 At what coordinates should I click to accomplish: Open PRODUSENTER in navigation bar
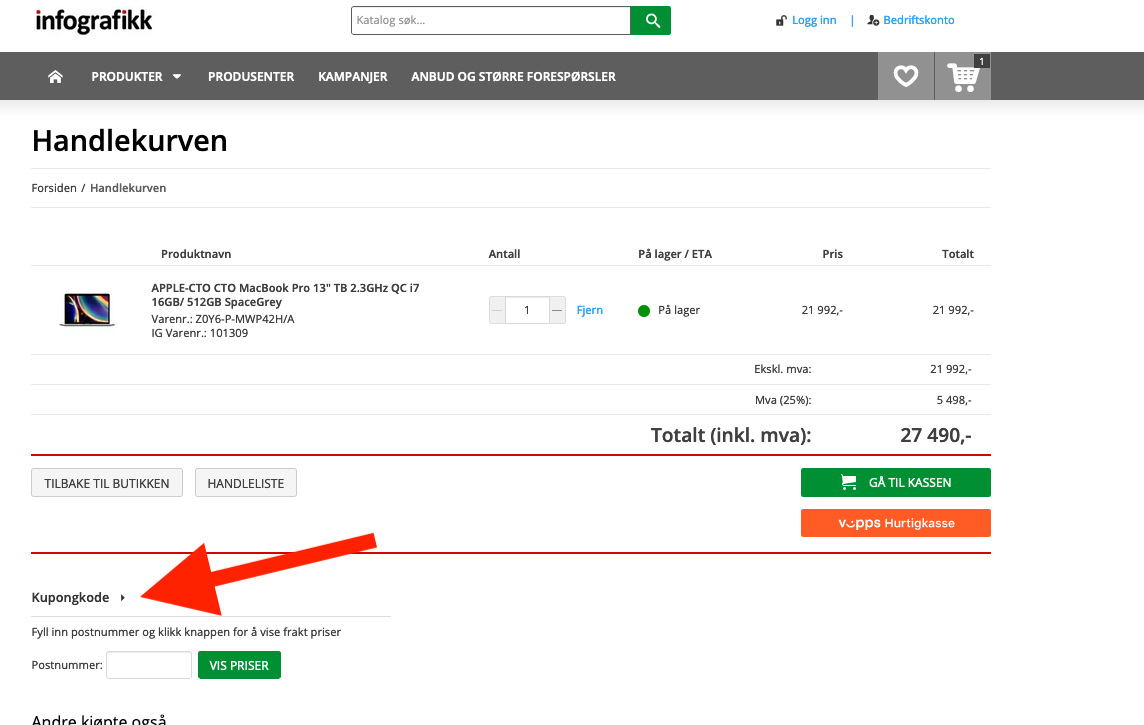tap(251, 77)
